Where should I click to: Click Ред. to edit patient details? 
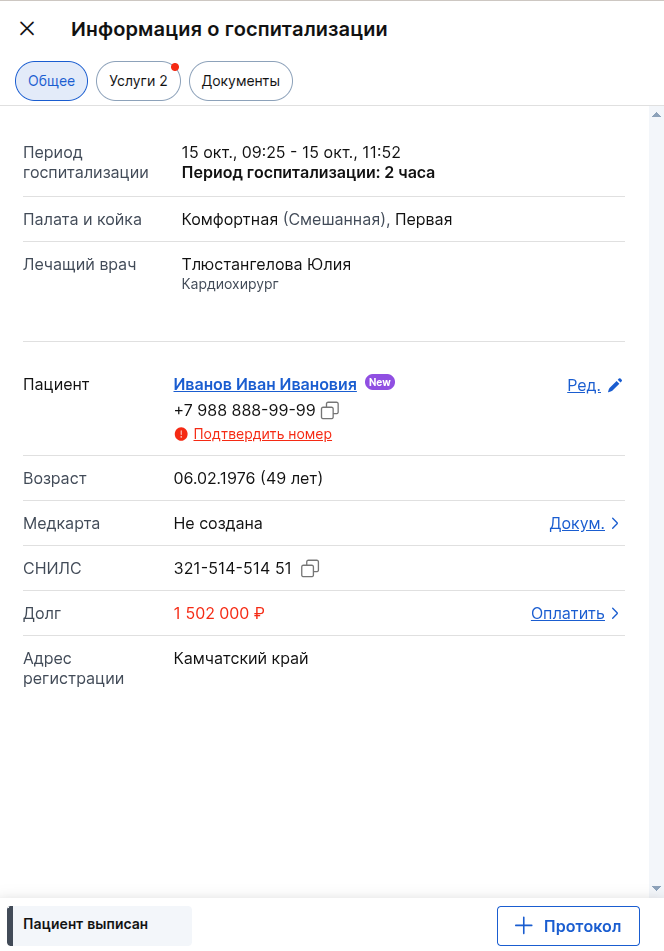coord(584,384)
